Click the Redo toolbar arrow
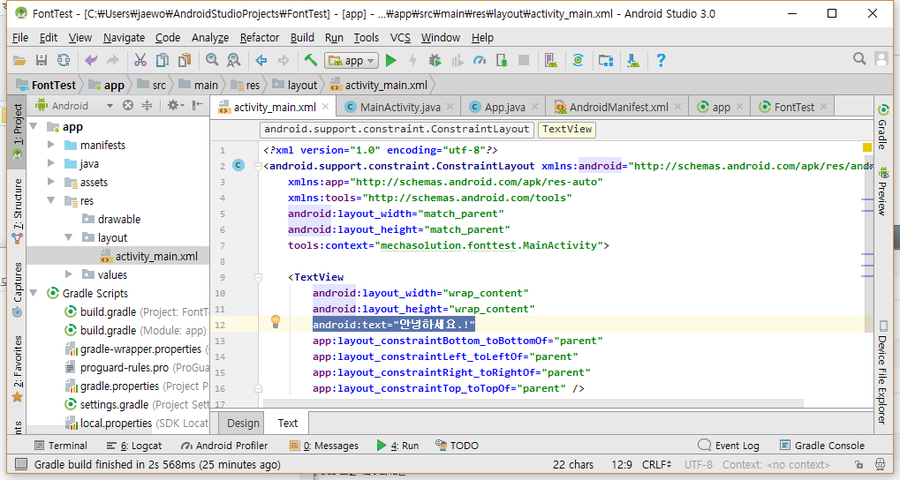Viewport: 900px width, 480px height. (113, 60)
